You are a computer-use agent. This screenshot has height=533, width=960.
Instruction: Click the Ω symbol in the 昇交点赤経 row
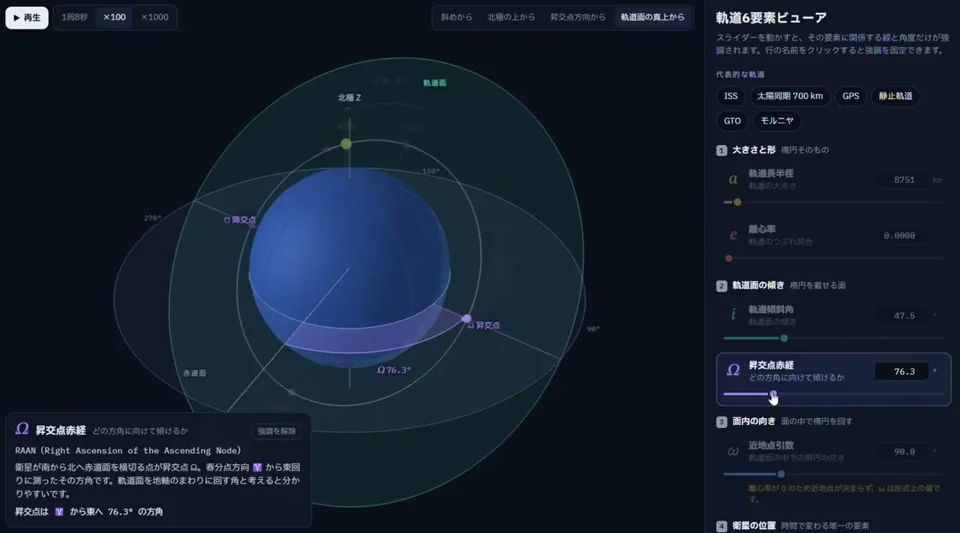pyautogui.click(x=733, y=370)
